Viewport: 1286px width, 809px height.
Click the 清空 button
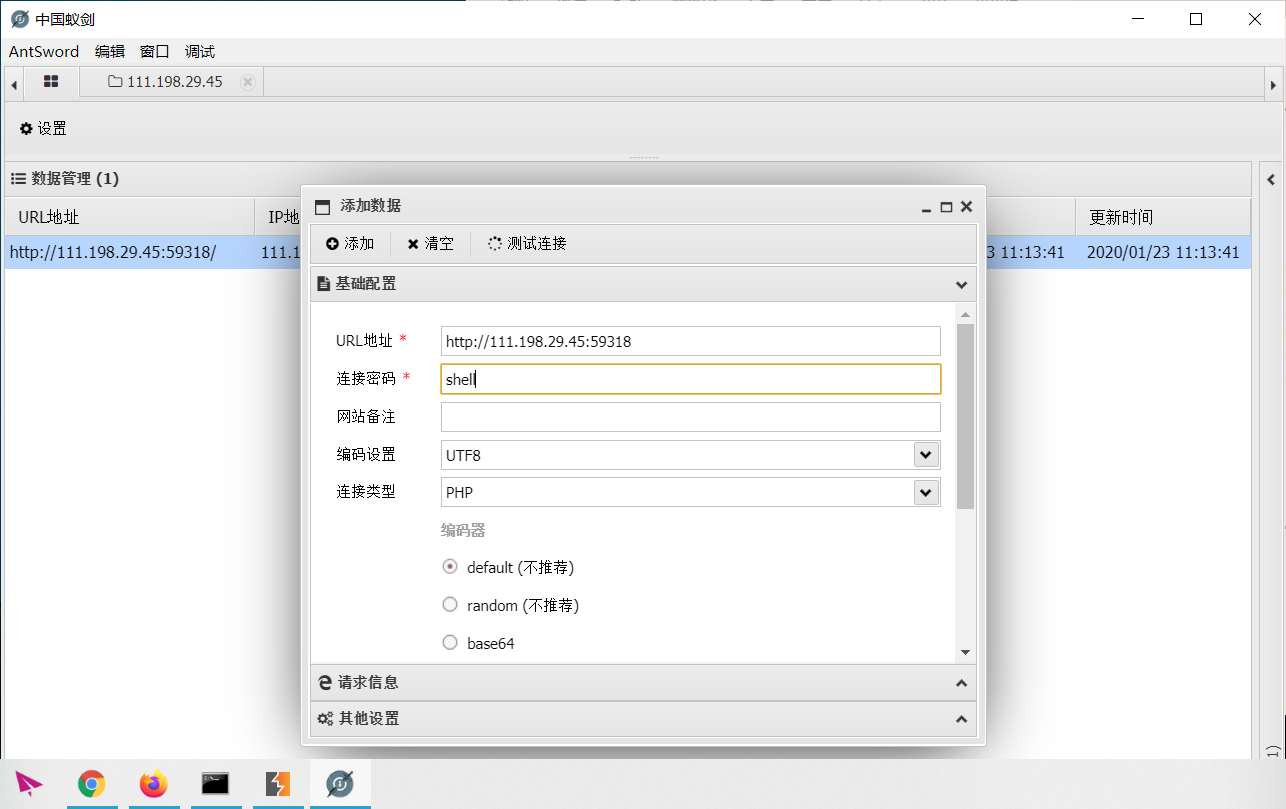(x=430, y=244)
